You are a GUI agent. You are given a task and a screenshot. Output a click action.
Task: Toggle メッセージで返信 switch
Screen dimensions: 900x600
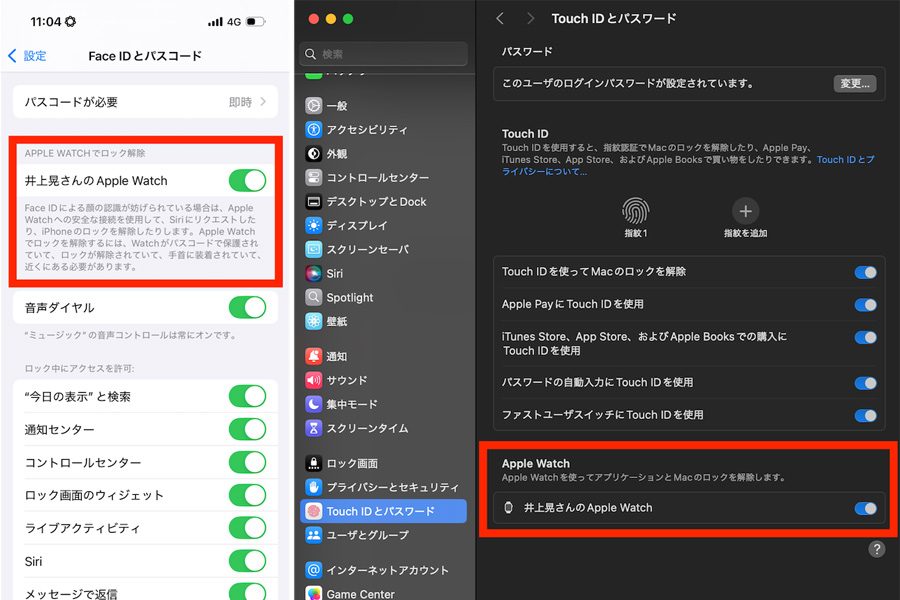247,591
